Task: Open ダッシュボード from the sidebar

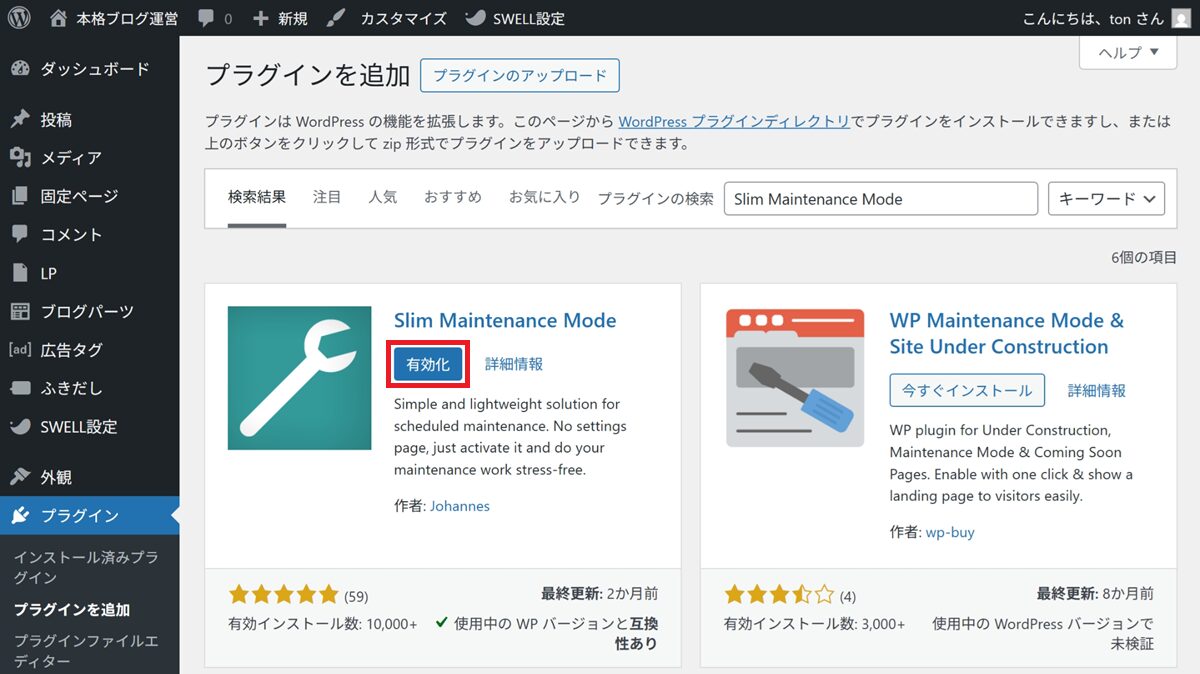Action: 94,69
